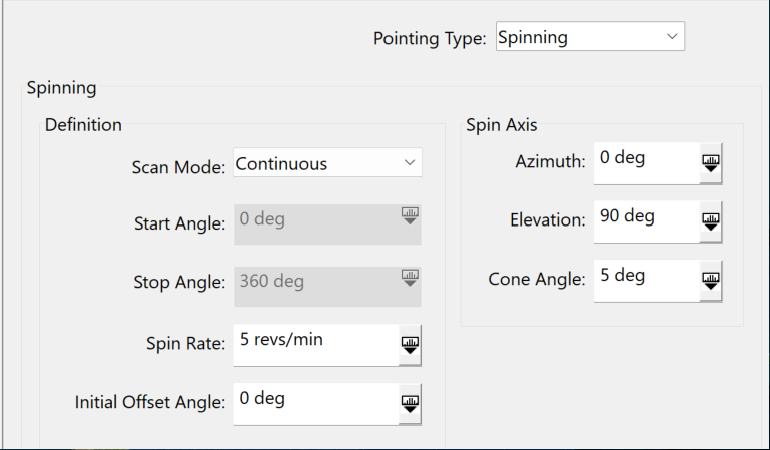
Task: Edit the Cone Angle value field
Action: point(644,280)
